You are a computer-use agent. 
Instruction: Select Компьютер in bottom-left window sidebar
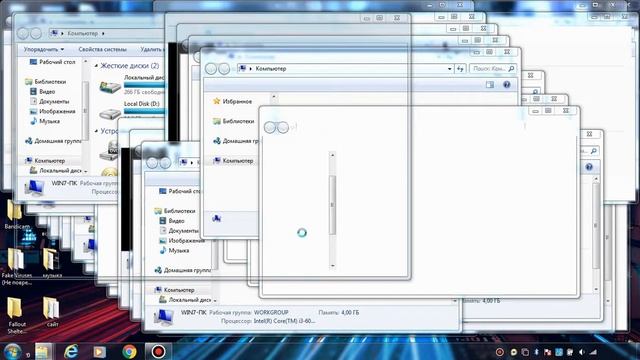point(174,290)
